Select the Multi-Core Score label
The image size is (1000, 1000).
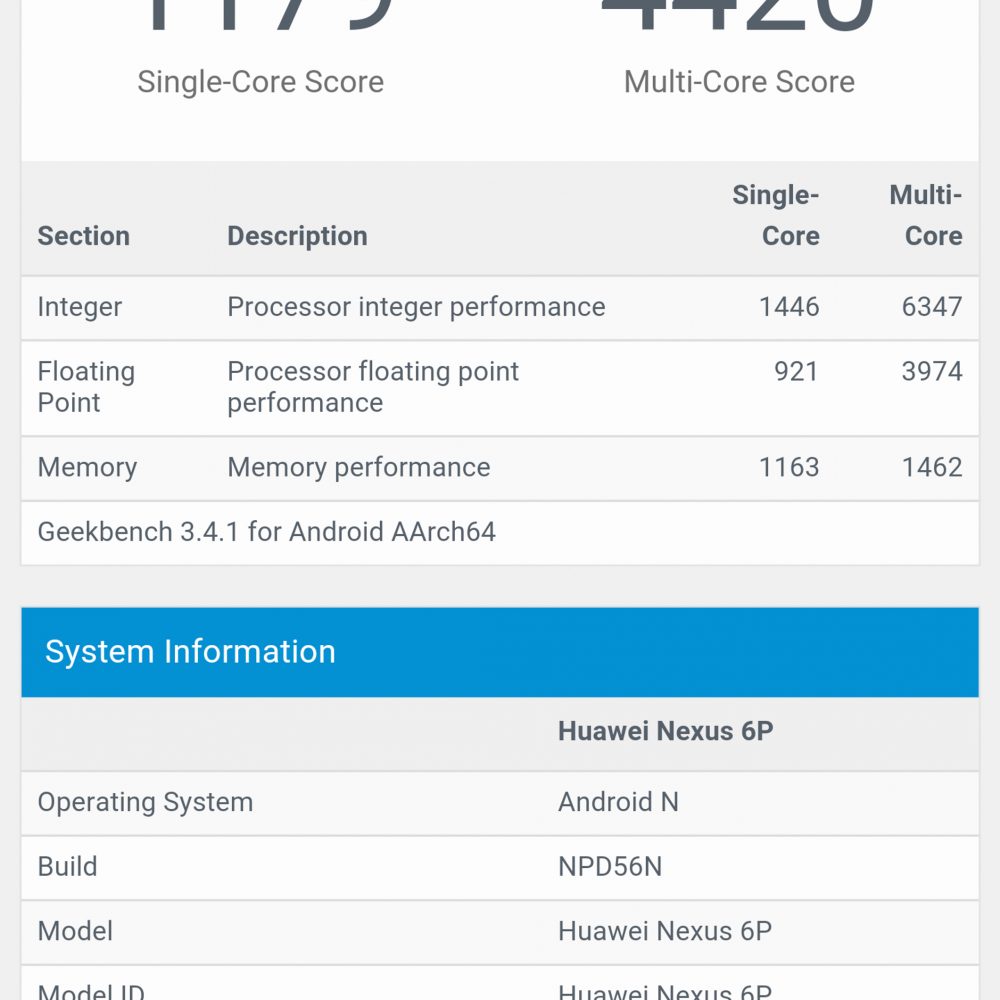[x=739, y=82]
